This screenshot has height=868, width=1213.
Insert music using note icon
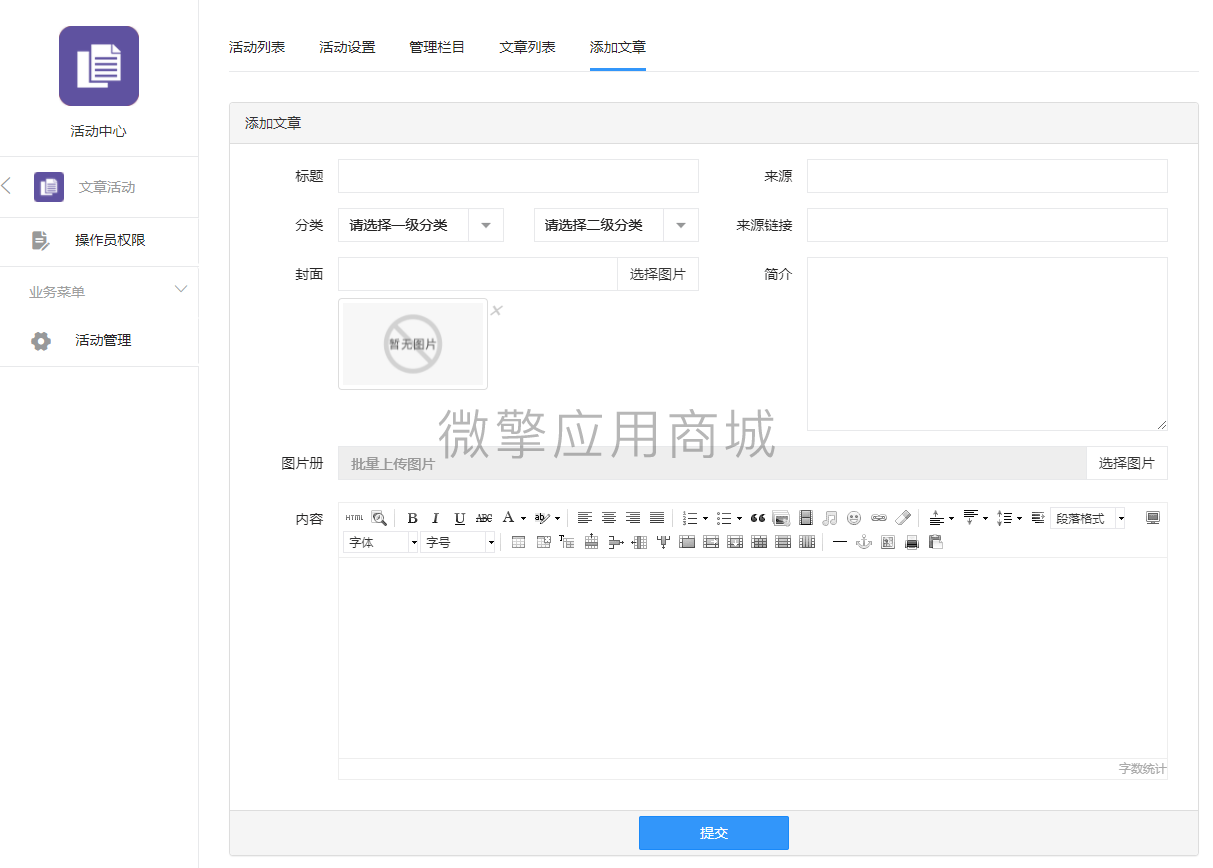pyautogui.click(x=830, y=518)
